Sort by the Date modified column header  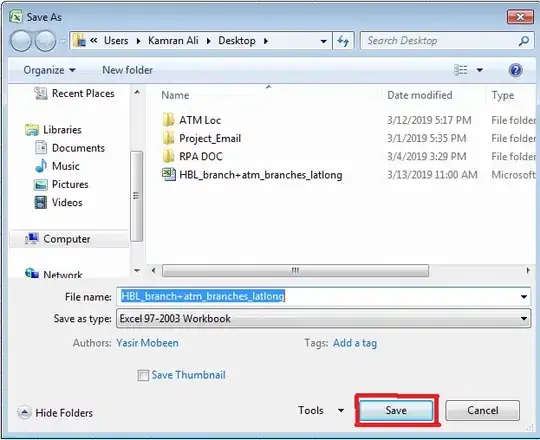click(x=420, y=95)
